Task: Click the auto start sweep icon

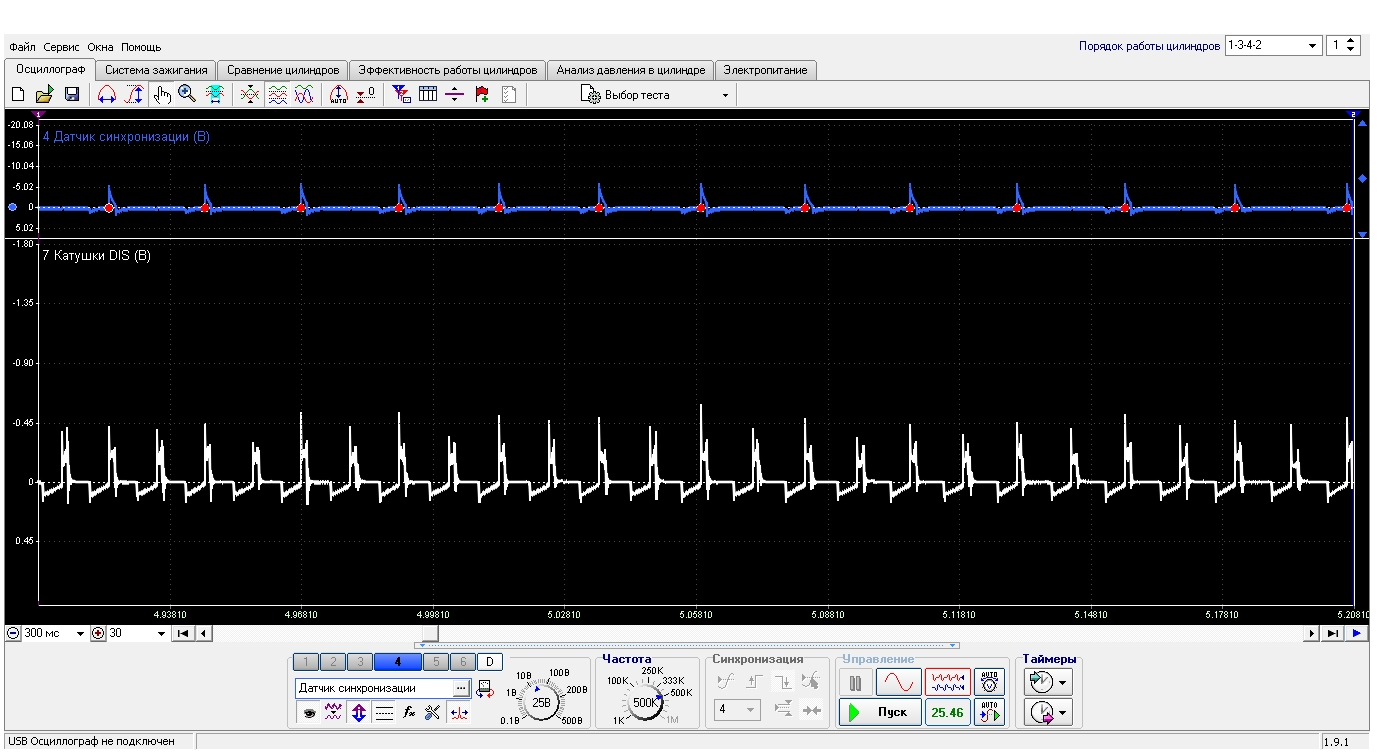Action: coord(989,713)
